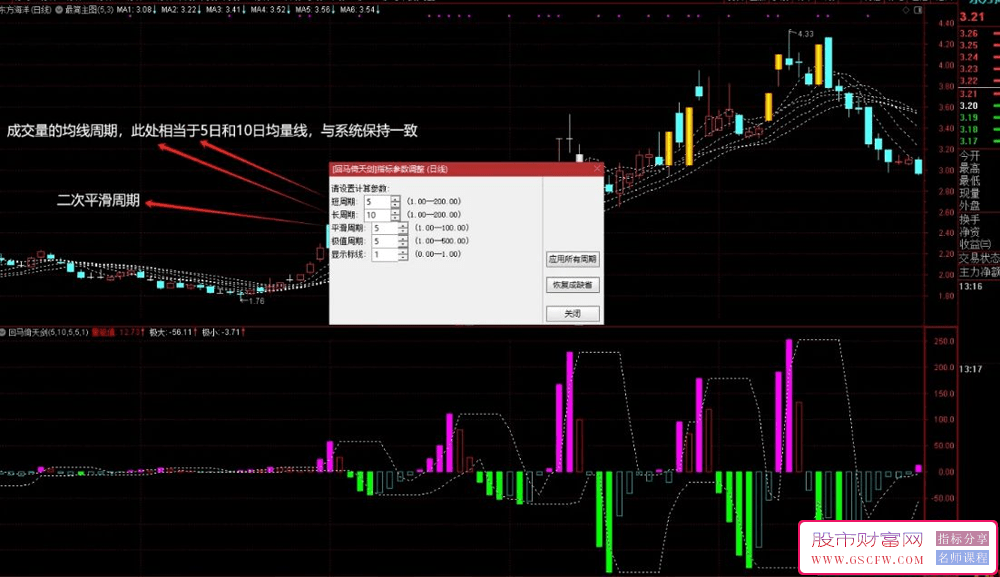The height and width of the screenshot is (577, 1000).
Task: Click the 应用所有周期 button
Action: pyautogui.click(x=573, y=259)
